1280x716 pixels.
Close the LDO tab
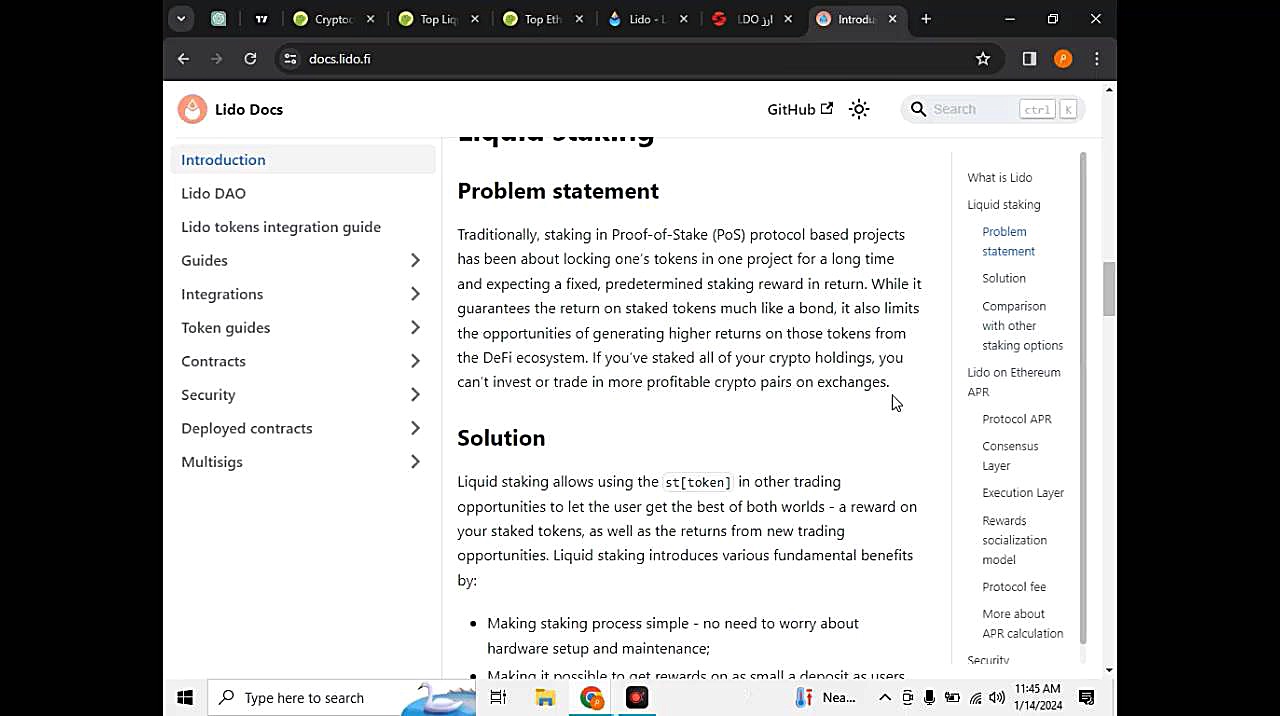point(789,19)
